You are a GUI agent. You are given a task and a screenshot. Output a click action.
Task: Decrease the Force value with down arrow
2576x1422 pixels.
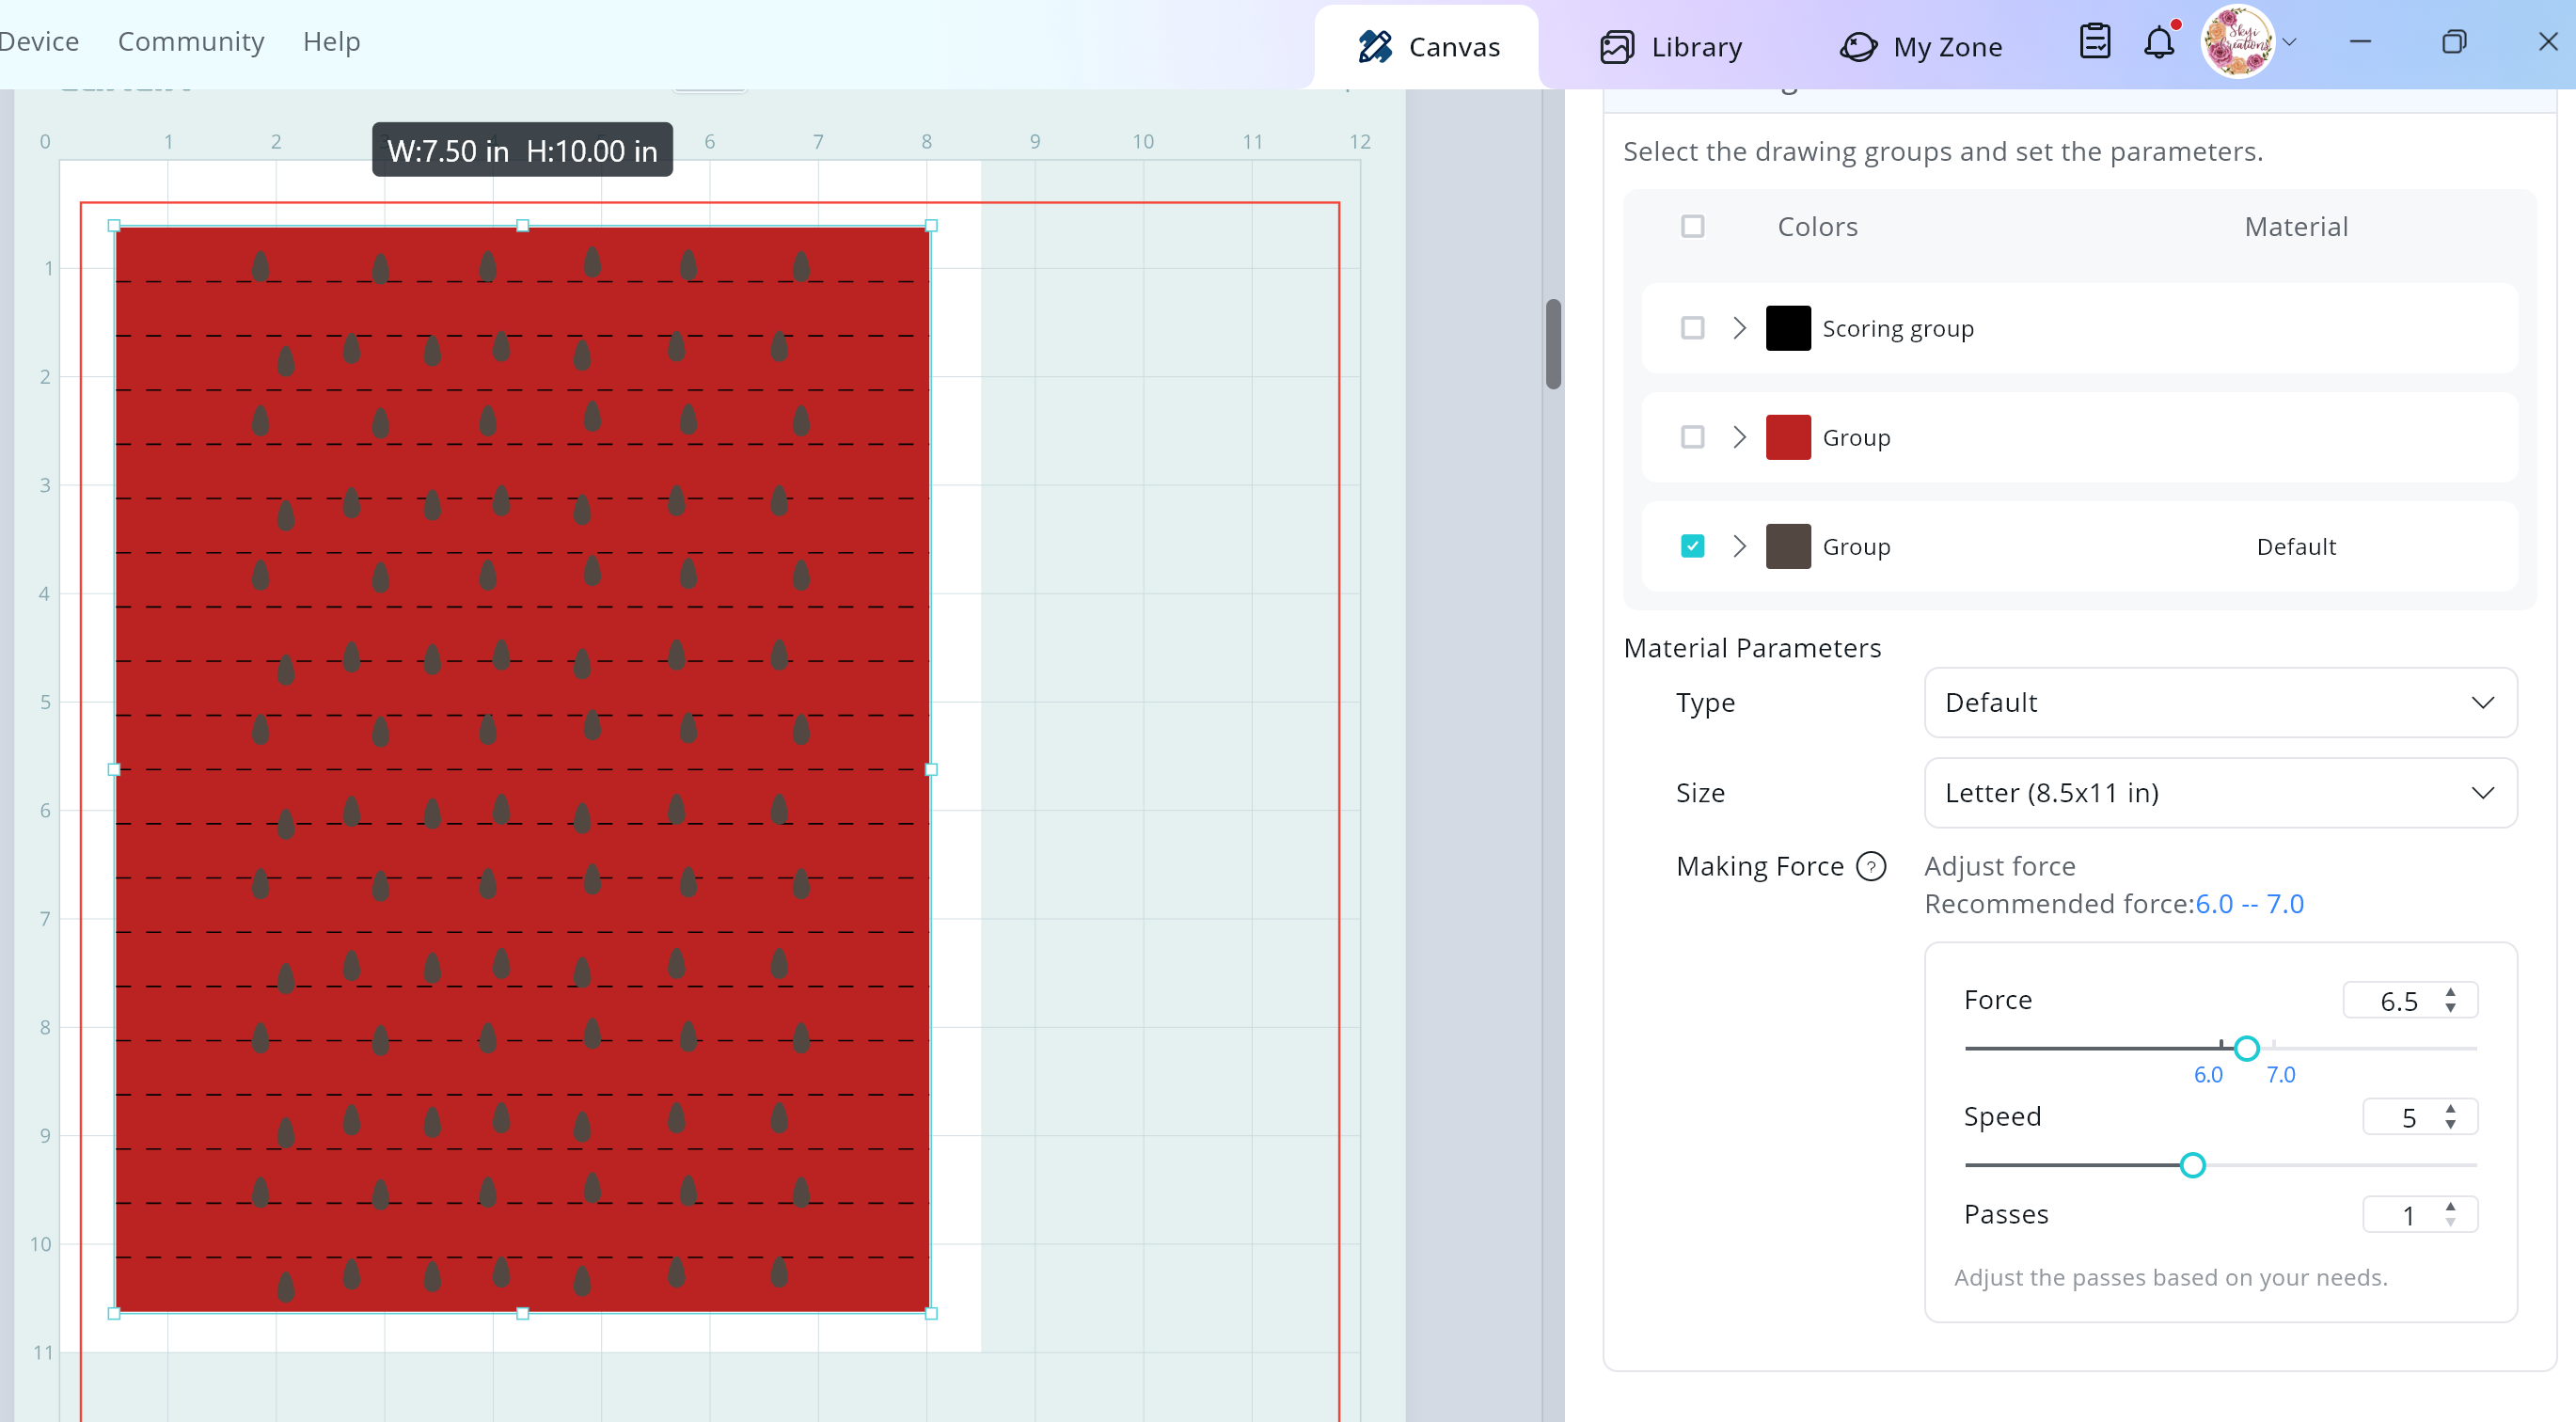(2450, 1009)
